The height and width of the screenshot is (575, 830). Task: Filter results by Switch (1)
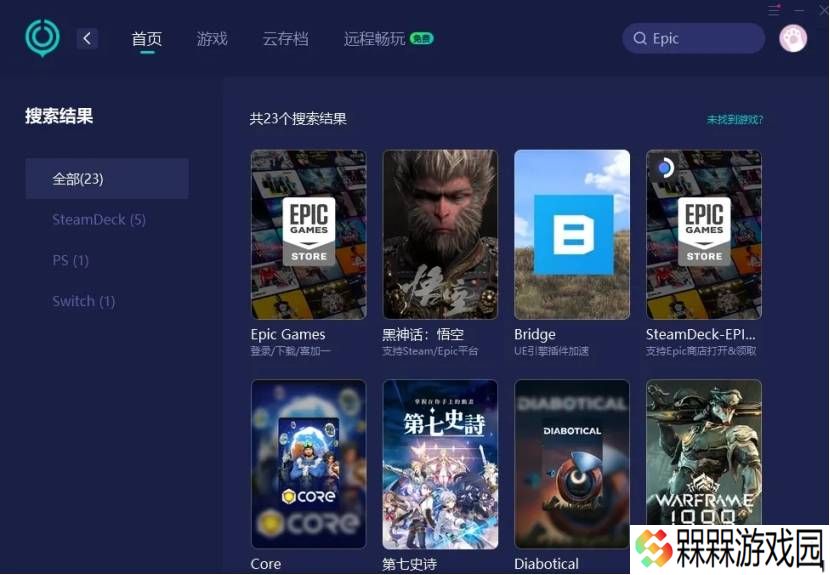[84, 301]
